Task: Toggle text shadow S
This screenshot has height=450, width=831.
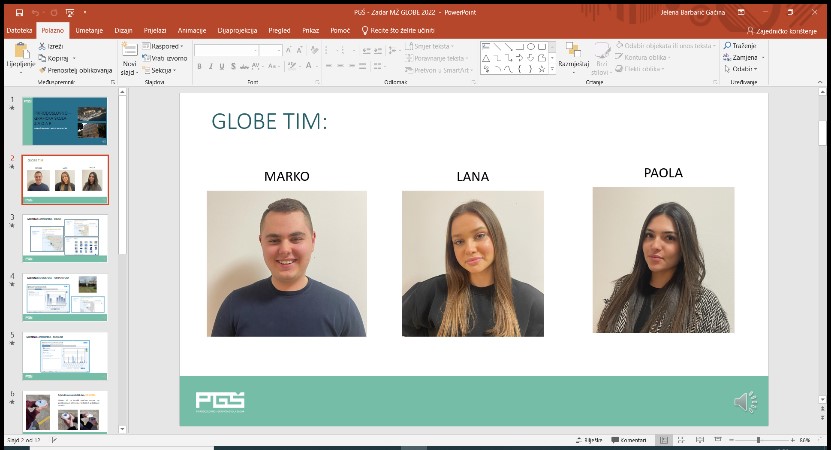Action: coord(233,66)
